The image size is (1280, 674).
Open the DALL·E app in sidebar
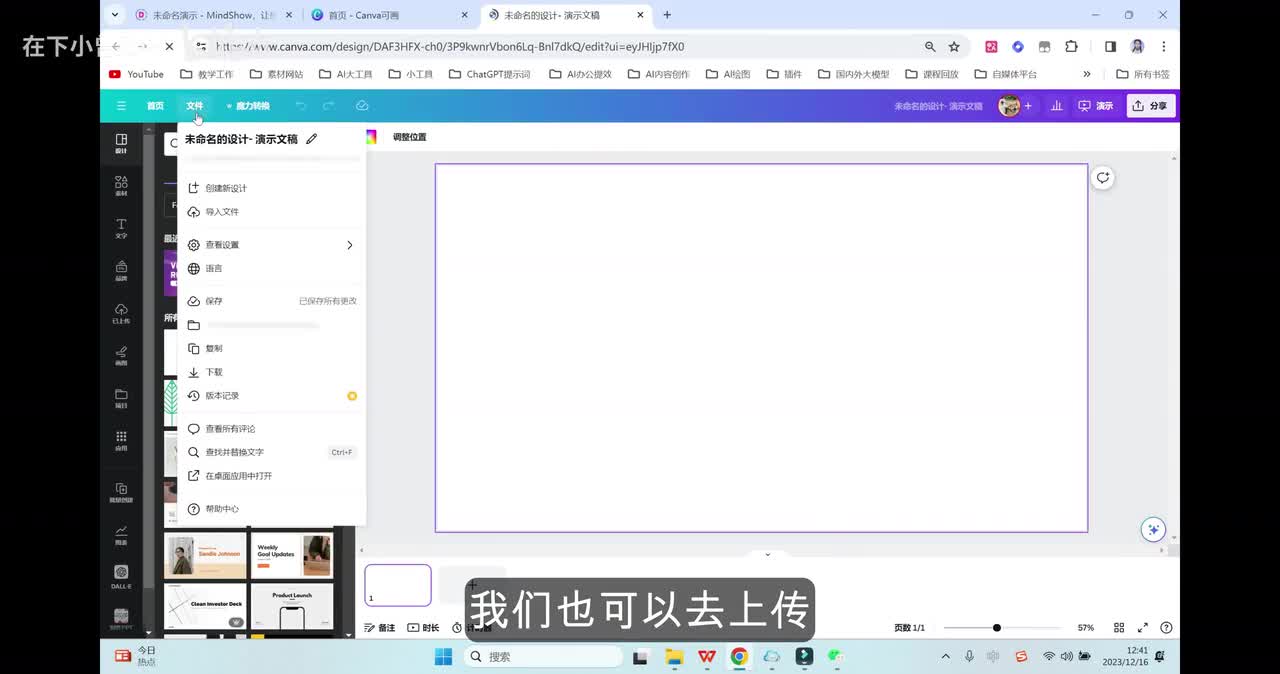coord(121,575)
